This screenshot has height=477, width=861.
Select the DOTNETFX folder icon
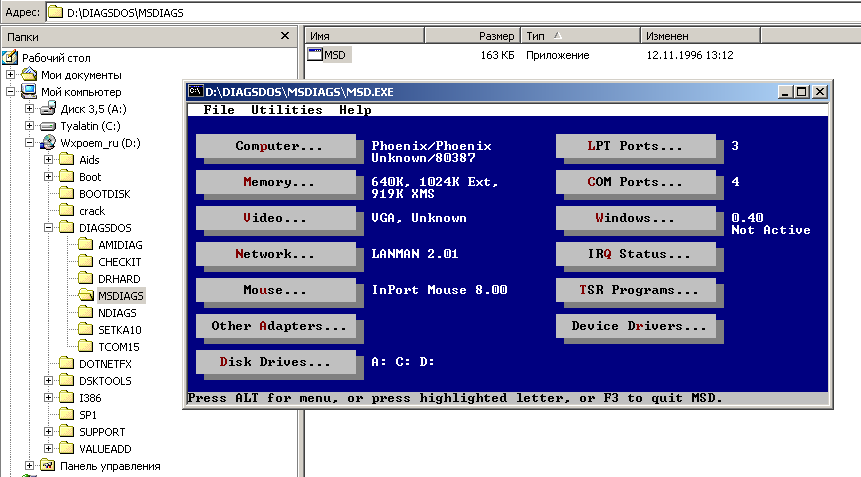(x=66, y=363)
